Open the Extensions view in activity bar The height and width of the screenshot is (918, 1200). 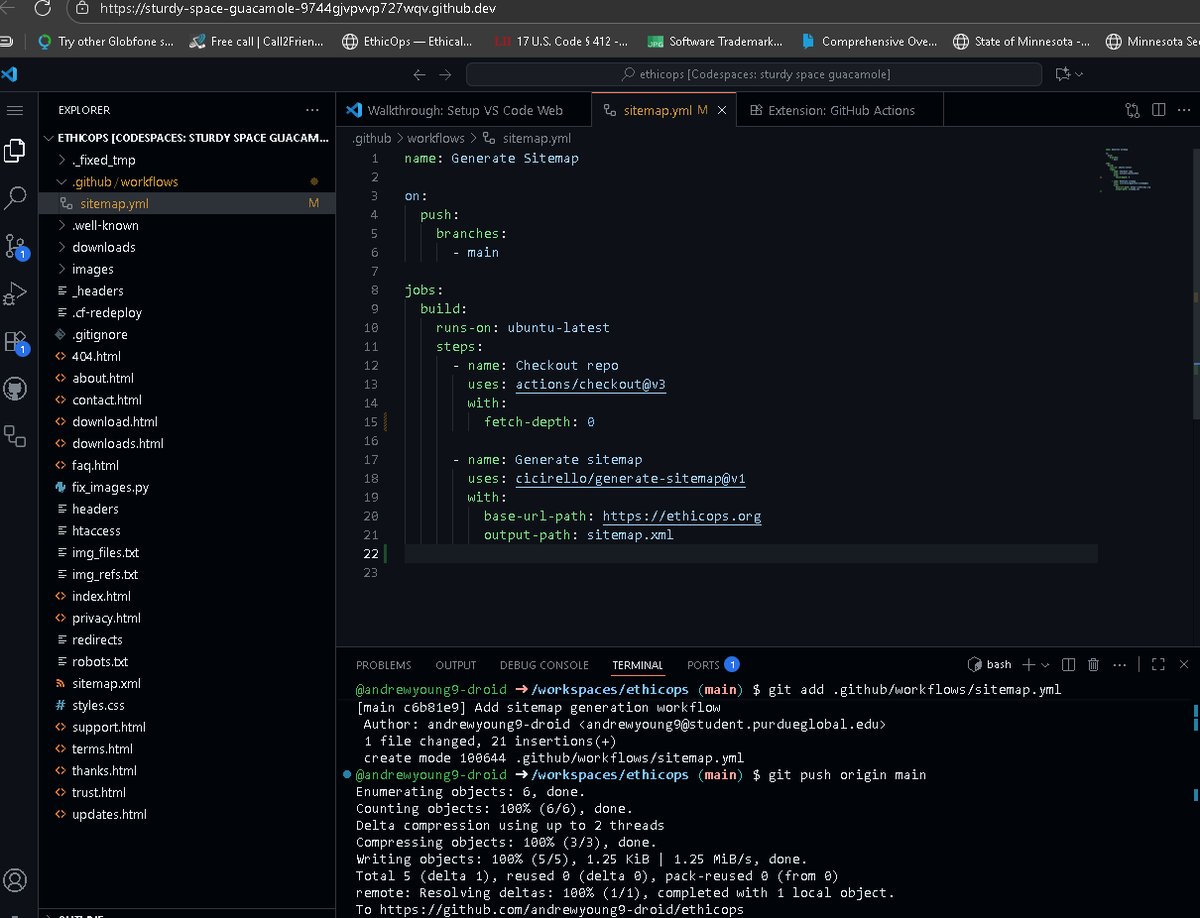(15, 342)
